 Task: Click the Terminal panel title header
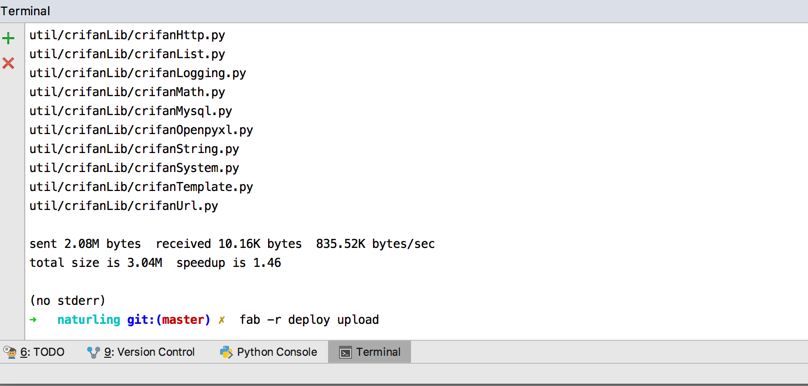tap(25, 11)
